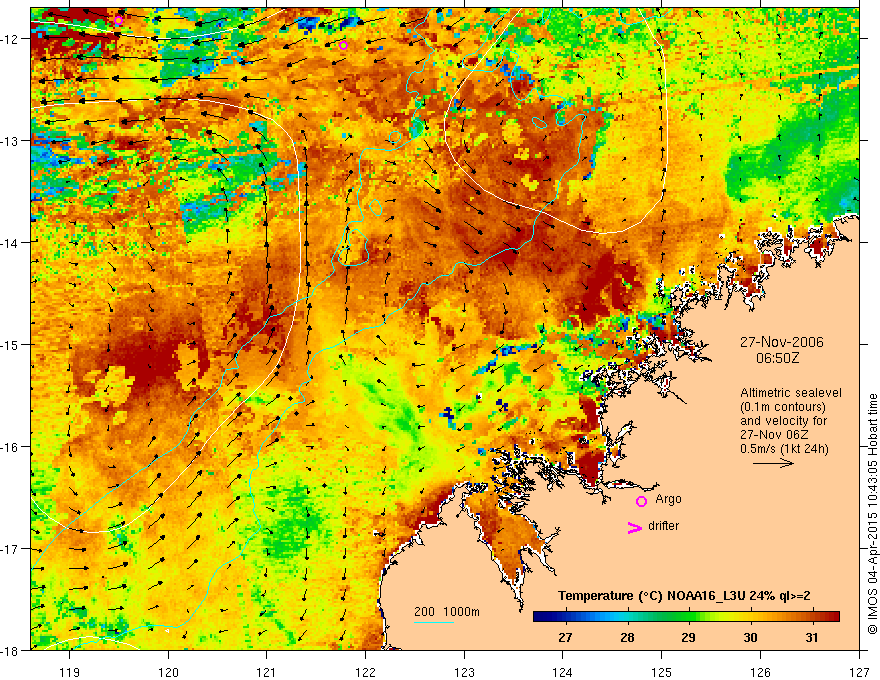Viewport: 880px width, 680px height.
Task: Click the magenta Argo legend circle
Action: [641, 501]
